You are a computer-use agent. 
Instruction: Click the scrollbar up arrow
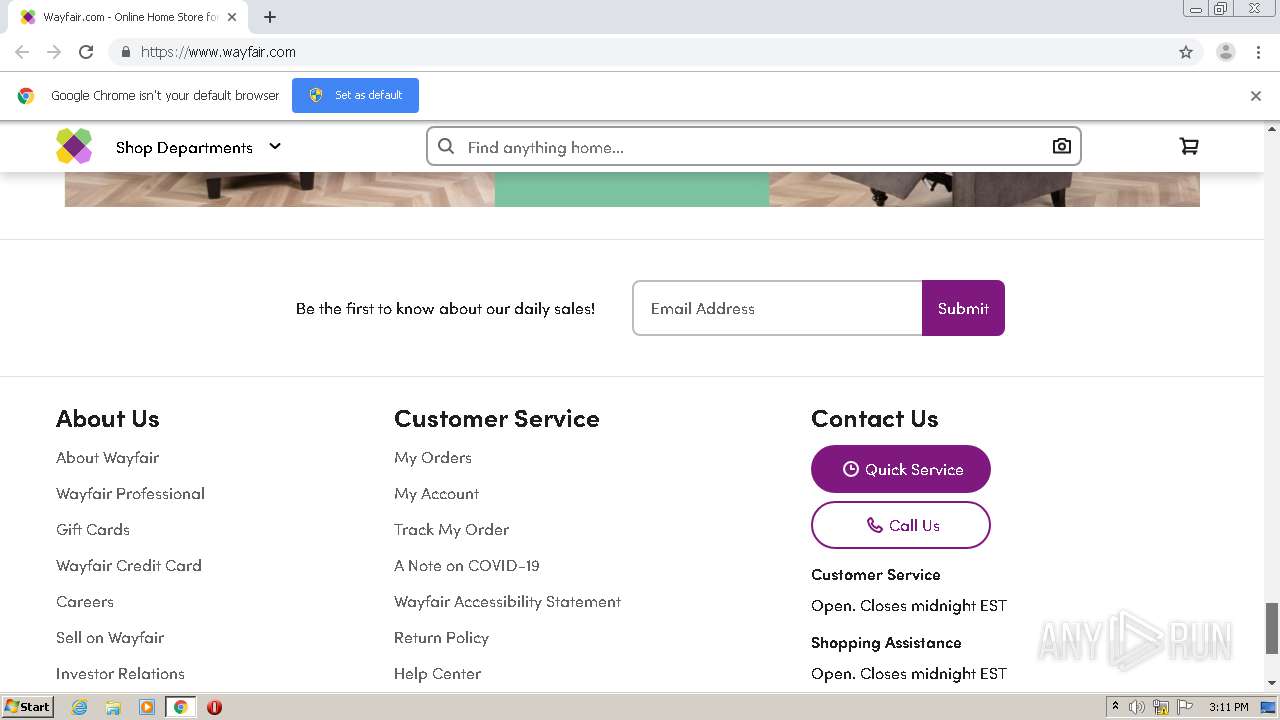(x=1272, y=129)
